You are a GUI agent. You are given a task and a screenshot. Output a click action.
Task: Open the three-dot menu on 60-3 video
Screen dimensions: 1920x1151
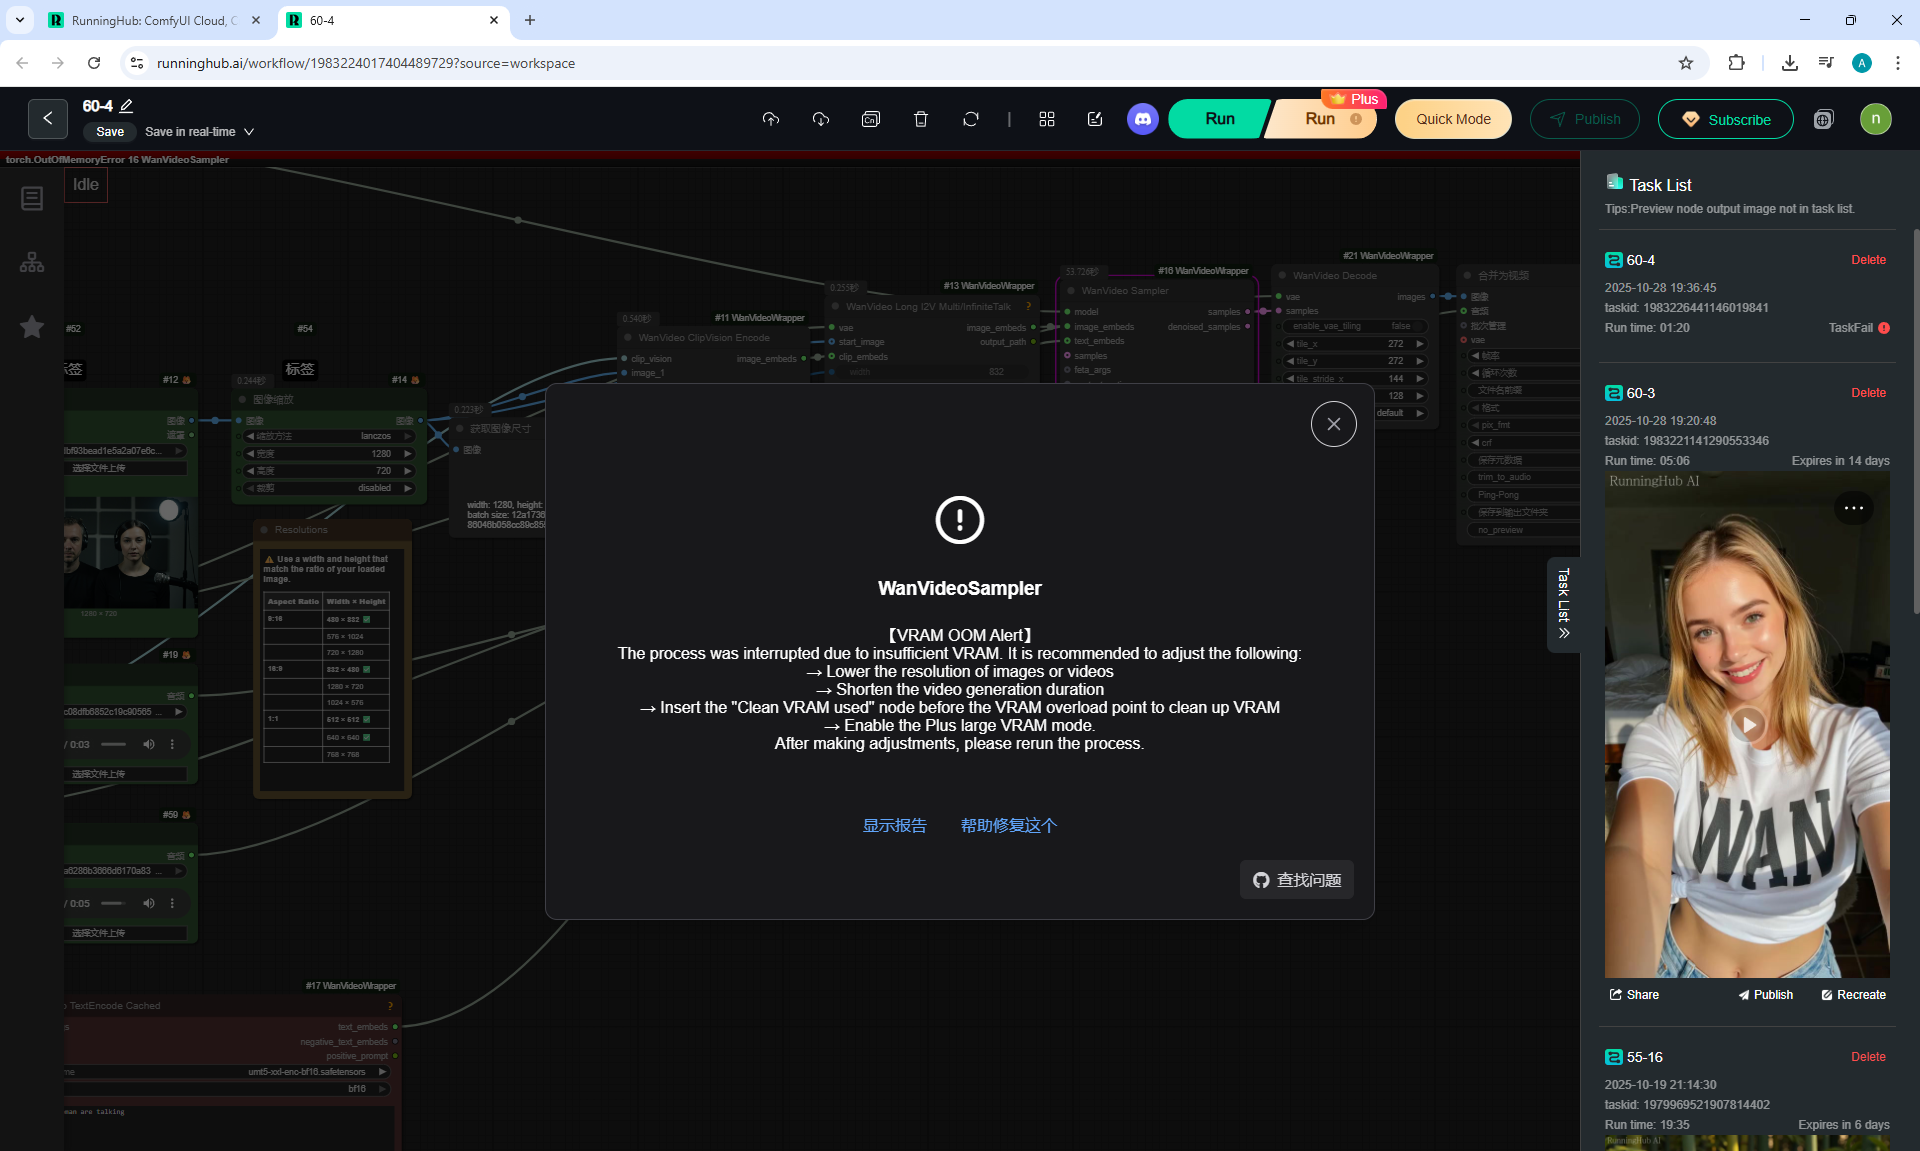(1853, 508)
